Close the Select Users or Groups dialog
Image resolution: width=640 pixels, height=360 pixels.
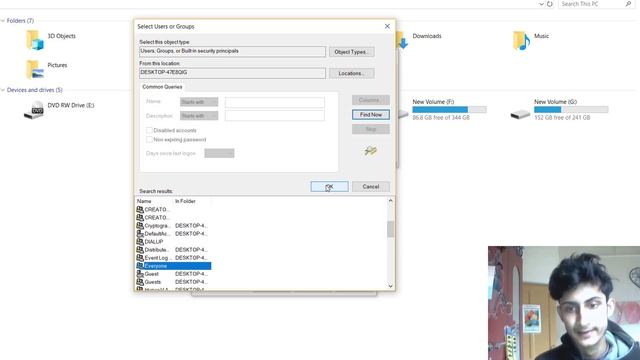pyautogui.click(x=387, y=26)
